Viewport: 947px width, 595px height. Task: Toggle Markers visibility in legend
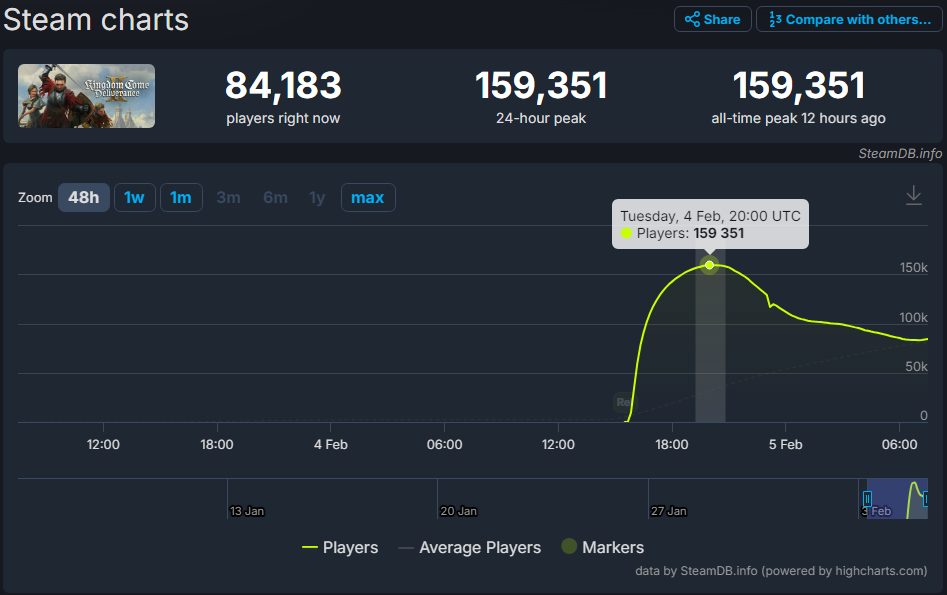tap(603, 547)
